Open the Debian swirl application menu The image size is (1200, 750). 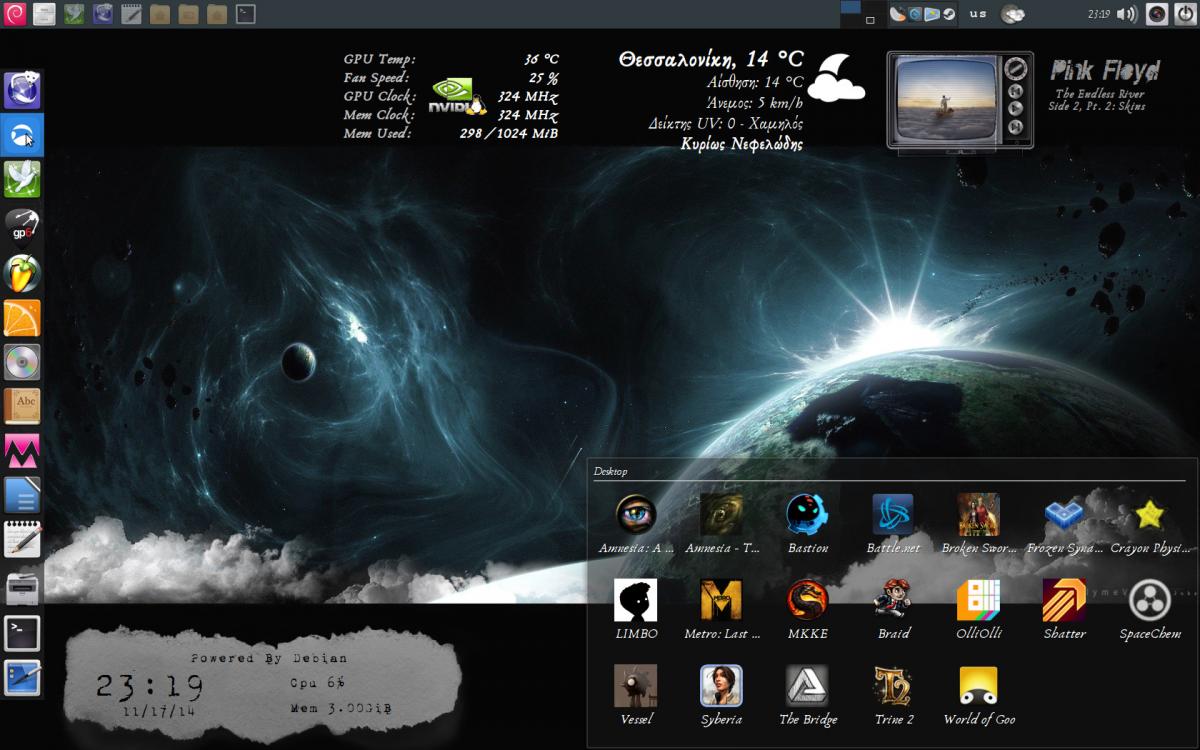click(15, 14)
